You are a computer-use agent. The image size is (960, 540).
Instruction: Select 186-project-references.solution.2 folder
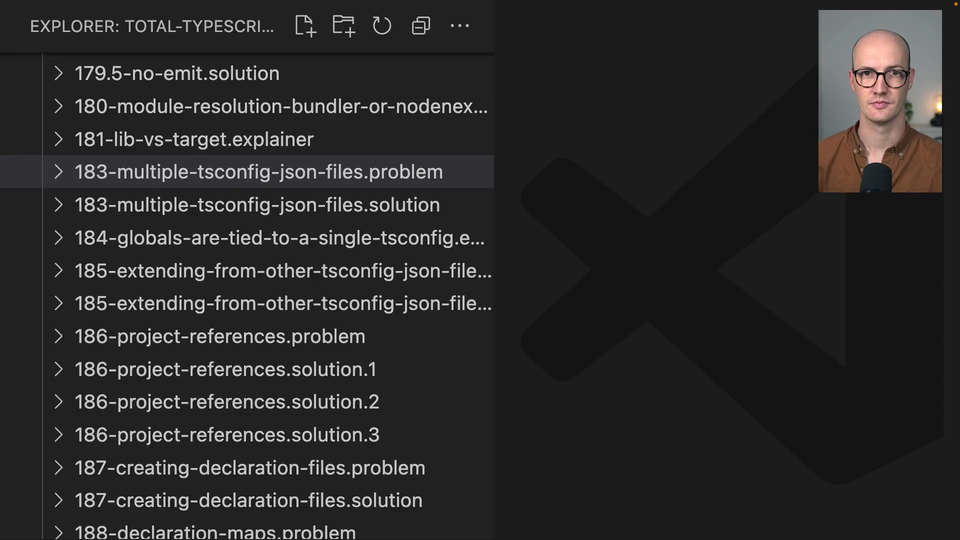tap(226, 402)
